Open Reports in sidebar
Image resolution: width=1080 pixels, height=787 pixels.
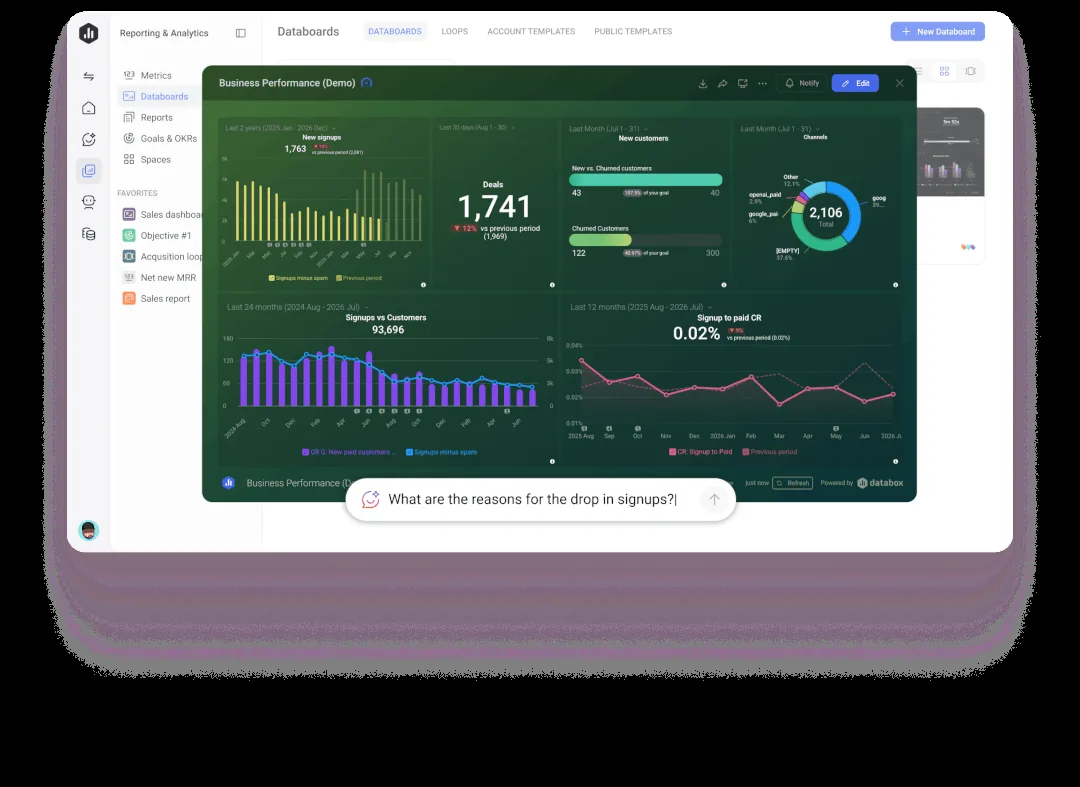pyautogui.click(x=156, y=118)
